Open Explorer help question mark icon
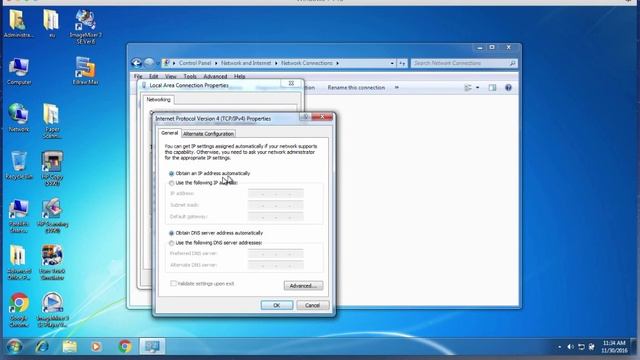 (508, 88)
